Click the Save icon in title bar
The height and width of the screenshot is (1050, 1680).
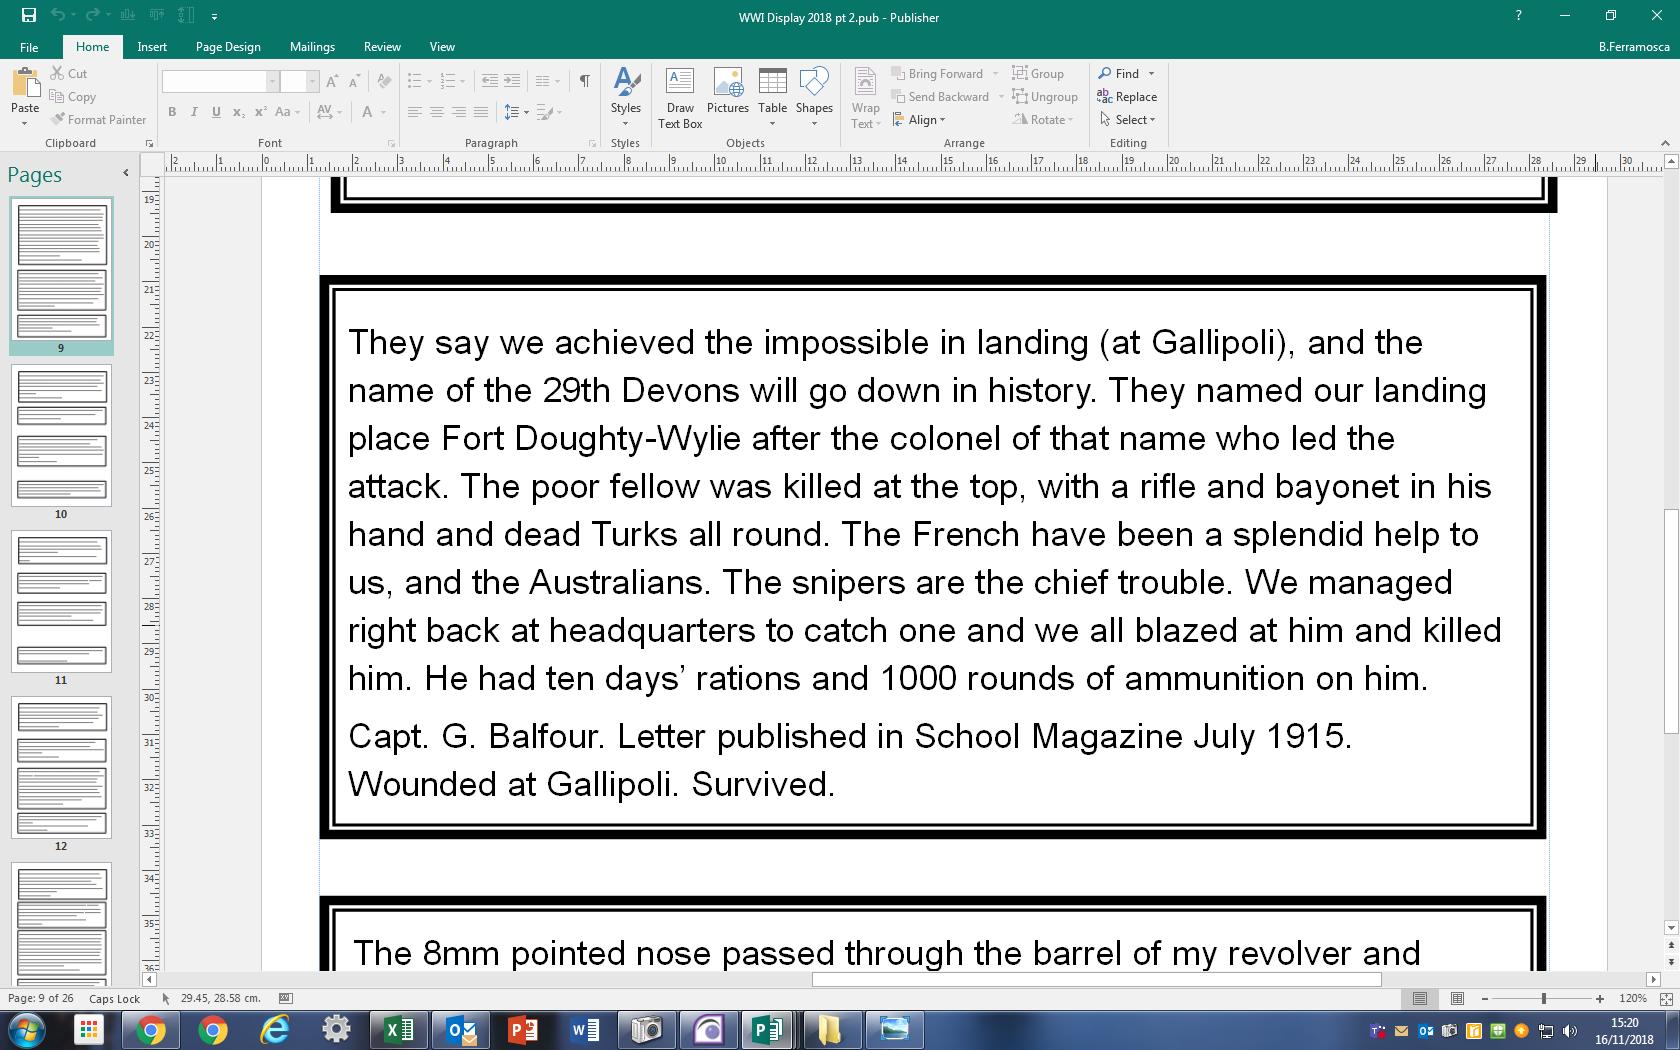(28, 16)
